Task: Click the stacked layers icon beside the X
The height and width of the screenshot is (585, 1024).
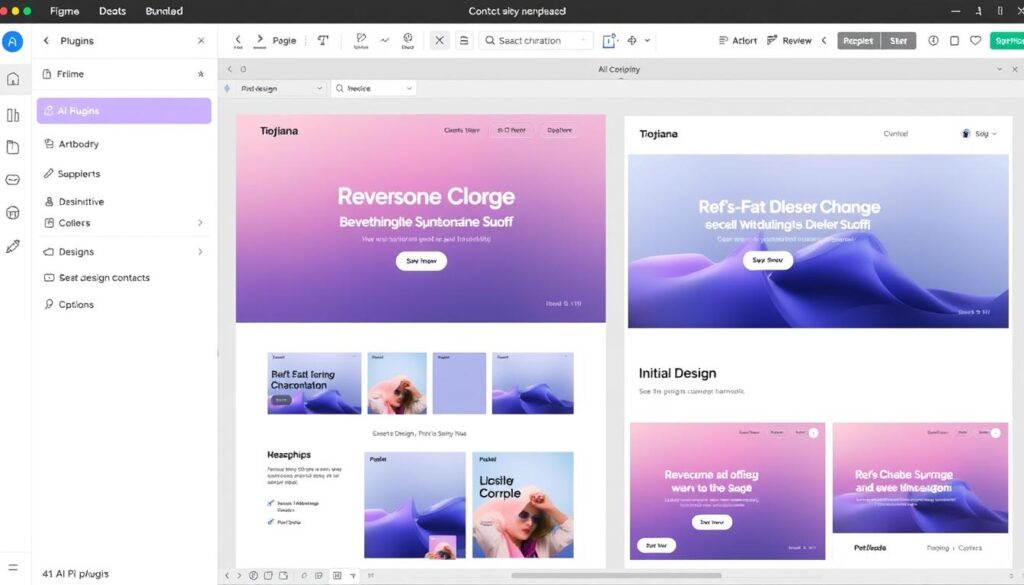Action: tap(464, 40)
